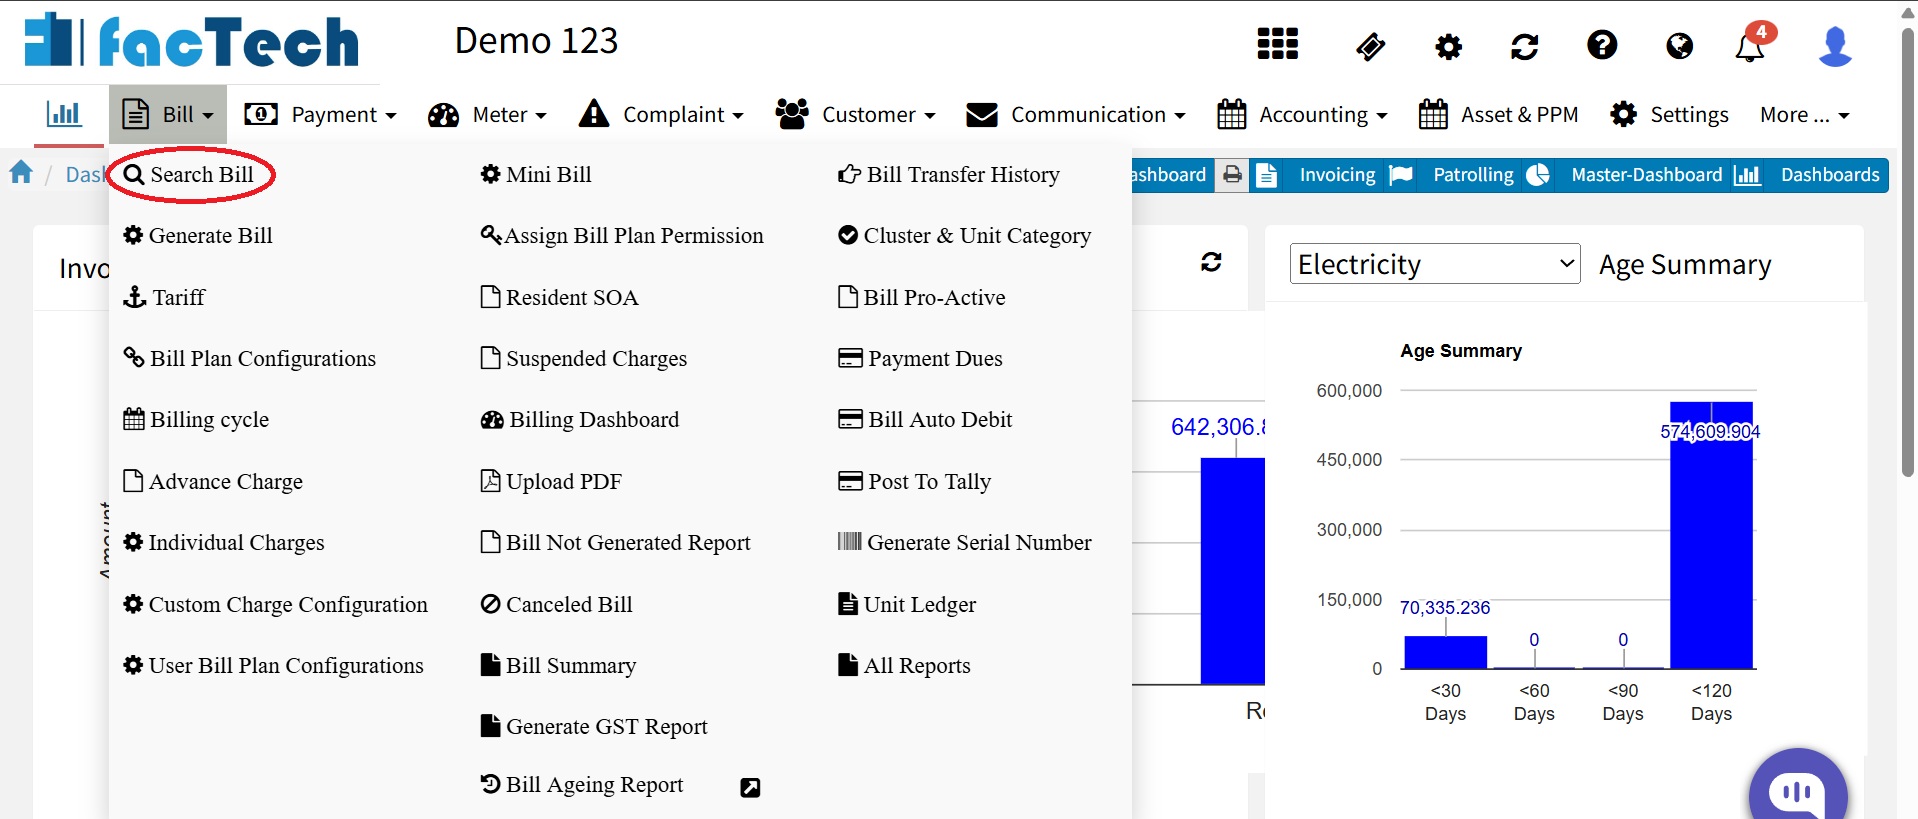Open the apps grid icon
Screen dimensions: 1918x819
[1277, 45]
